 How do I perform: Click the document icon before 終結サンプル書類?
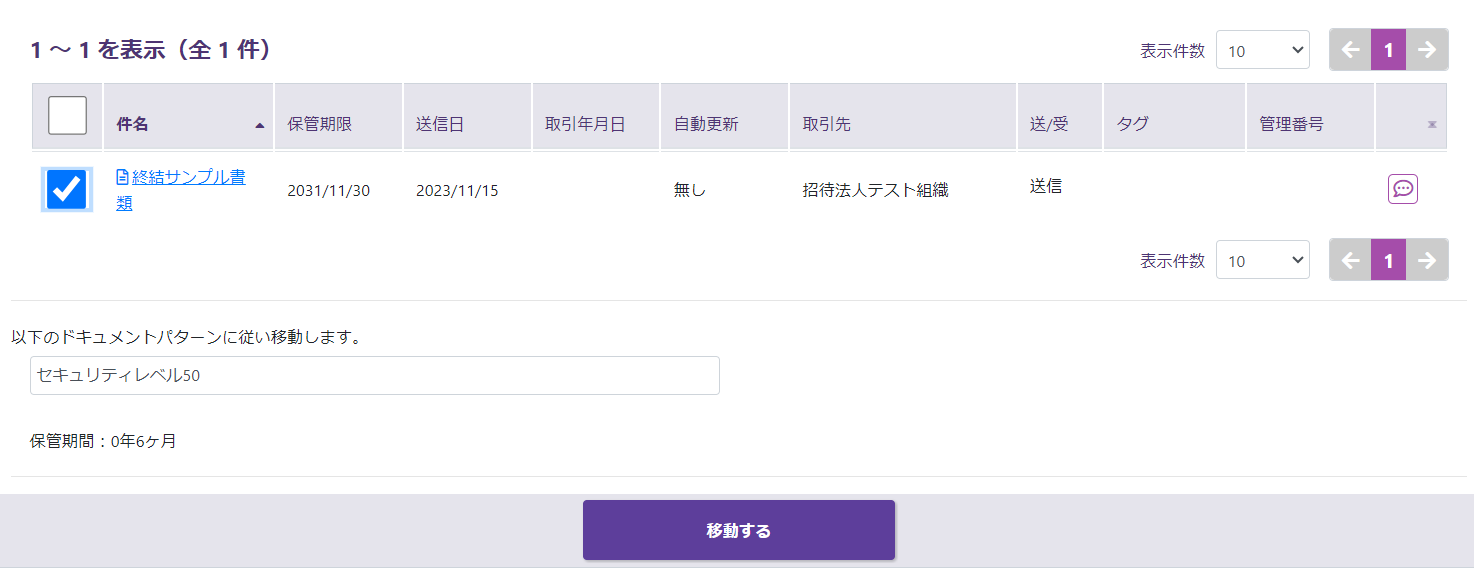(123, 178)
